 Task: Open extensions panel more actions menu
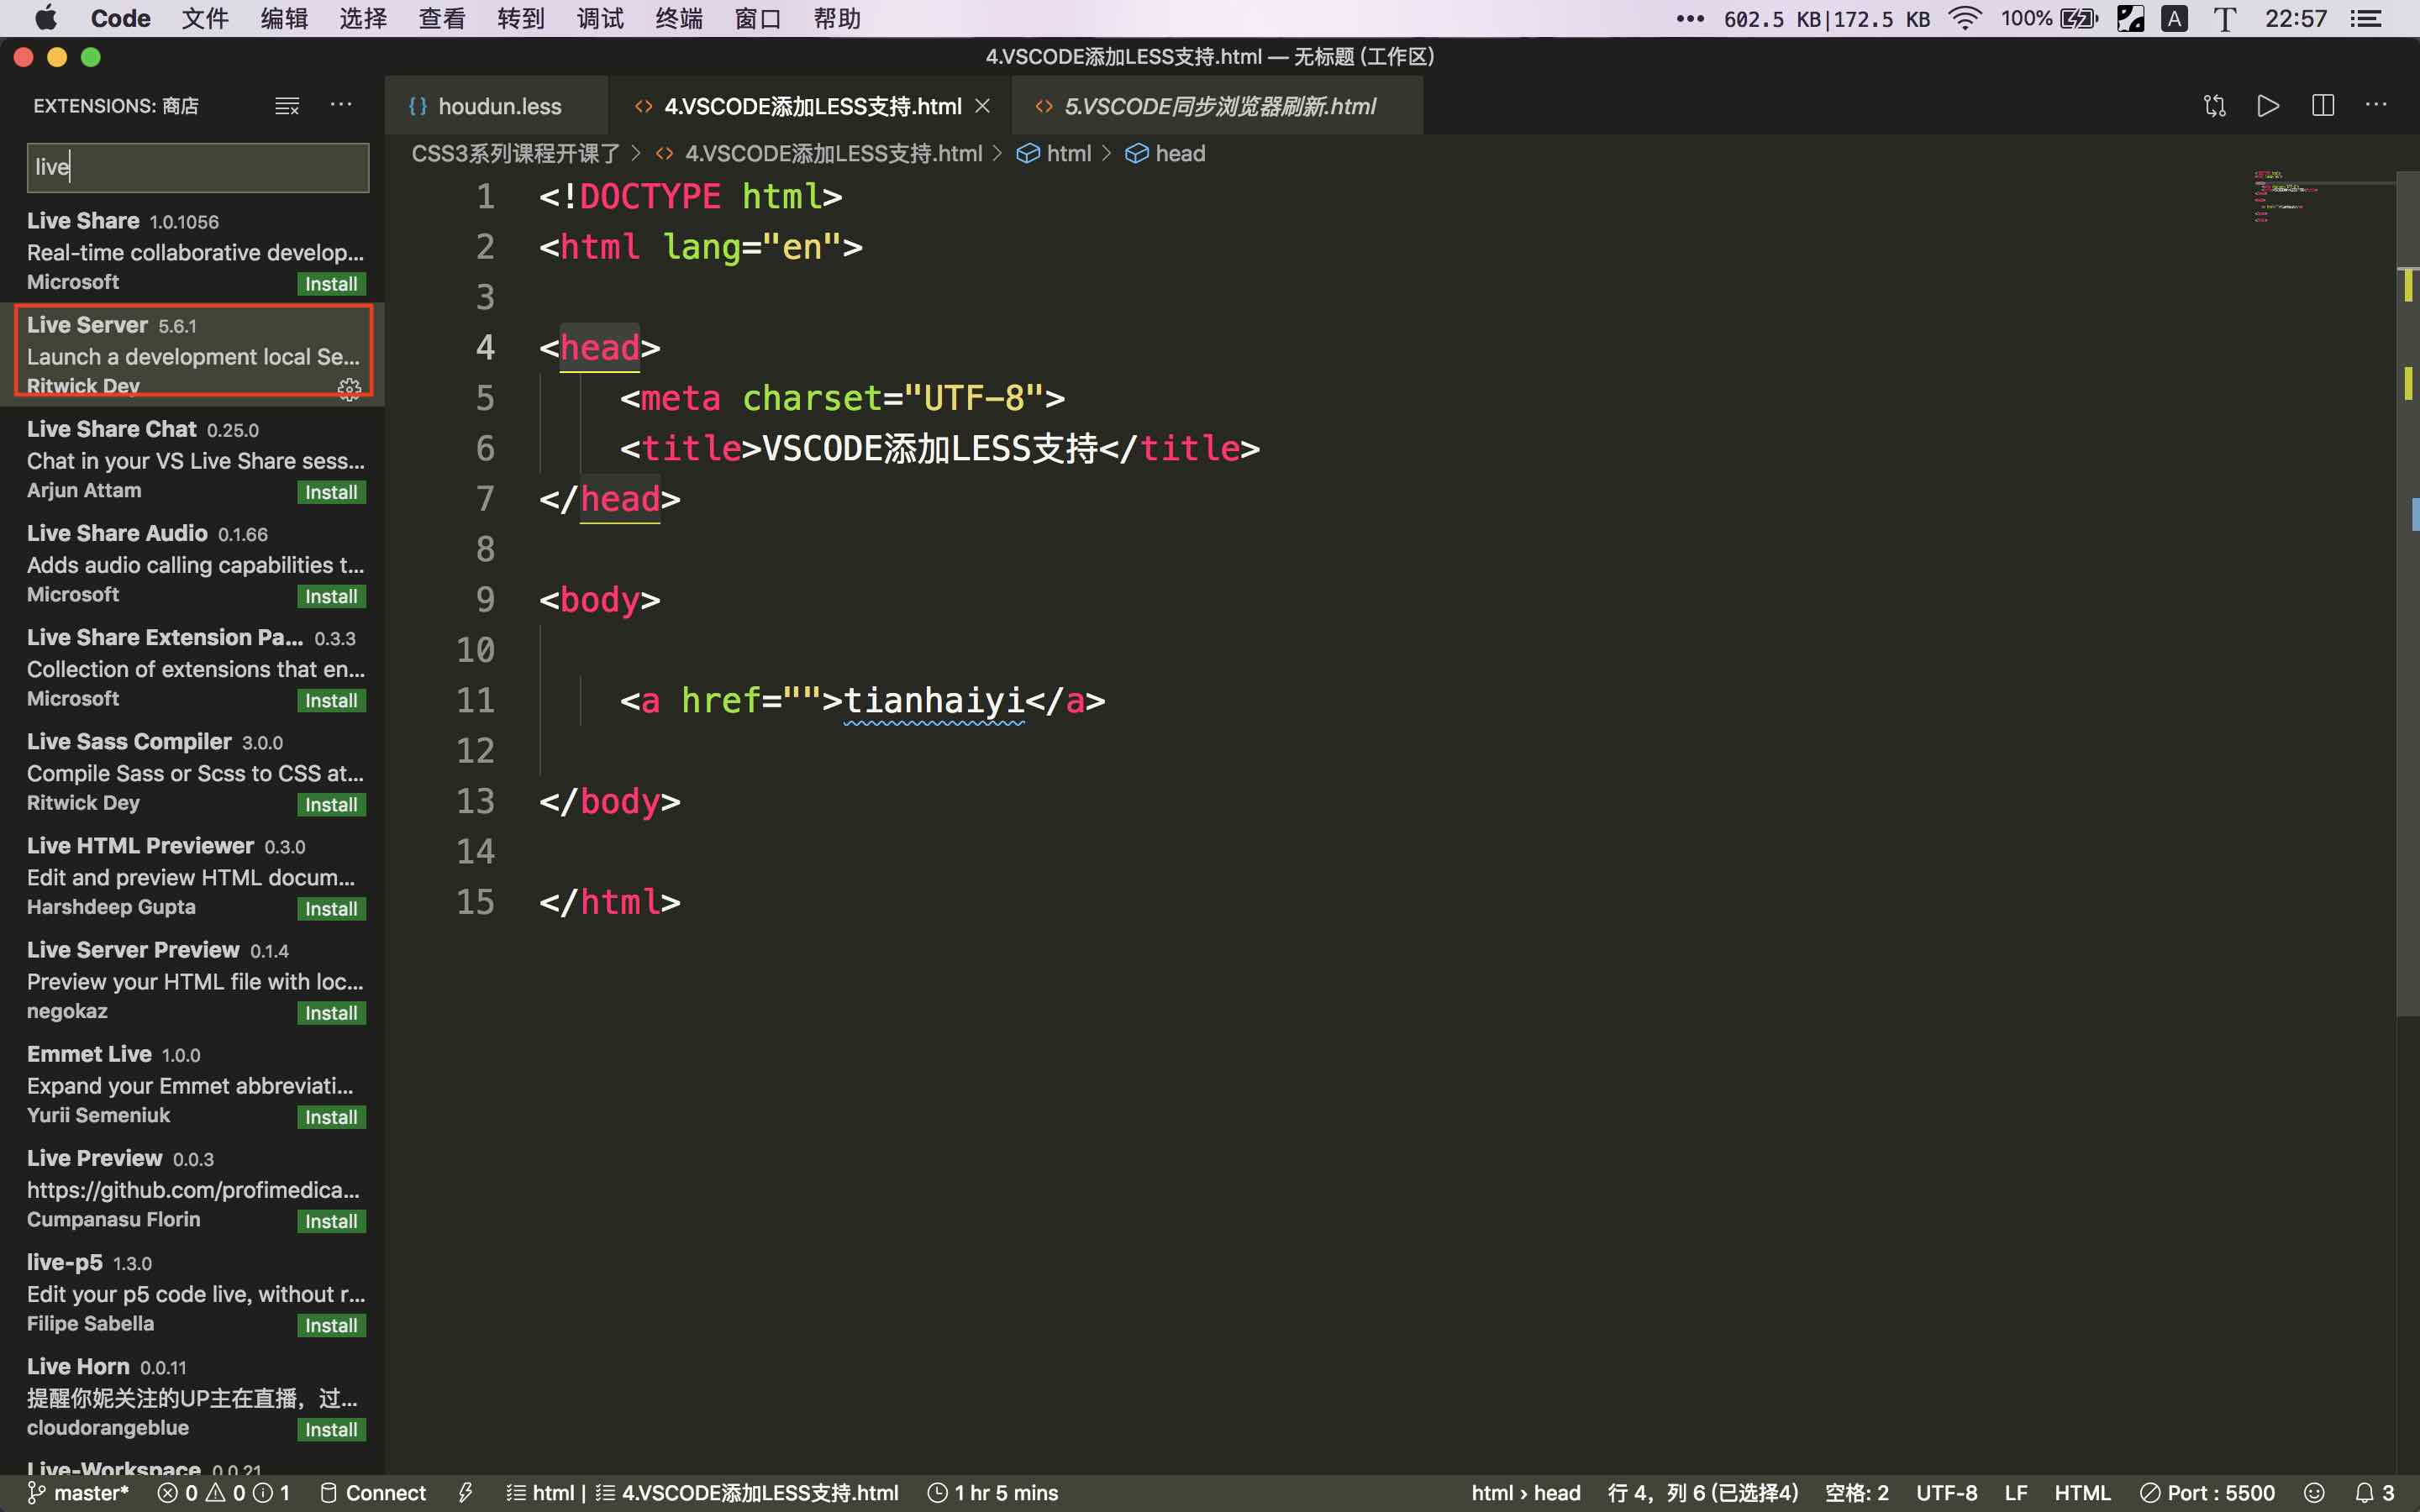coord(341,105)
